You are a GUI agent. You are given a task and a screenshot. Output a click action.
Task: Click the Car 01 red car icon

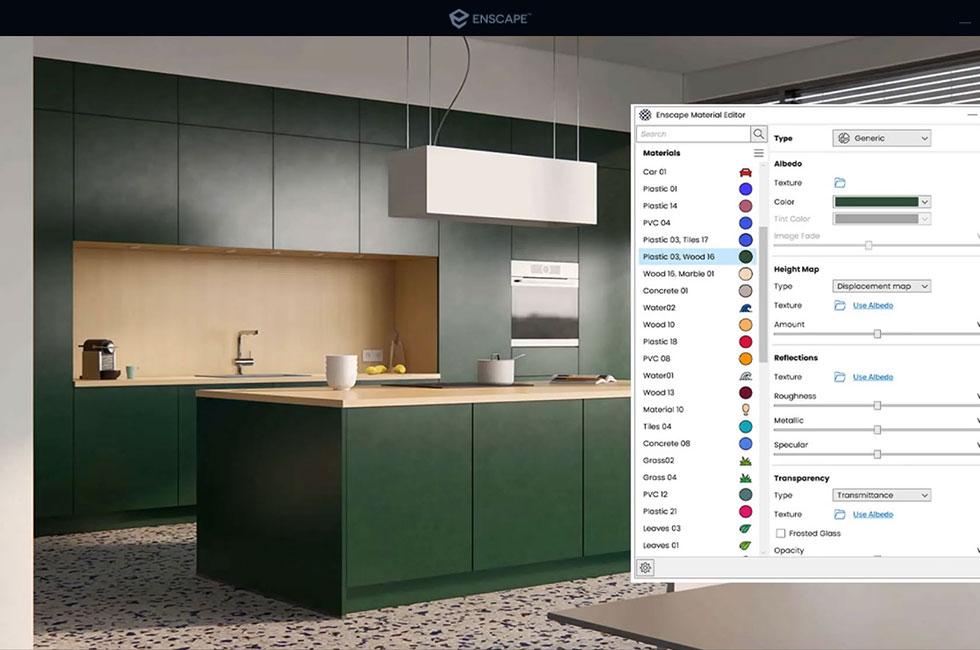tap(746, 172)
